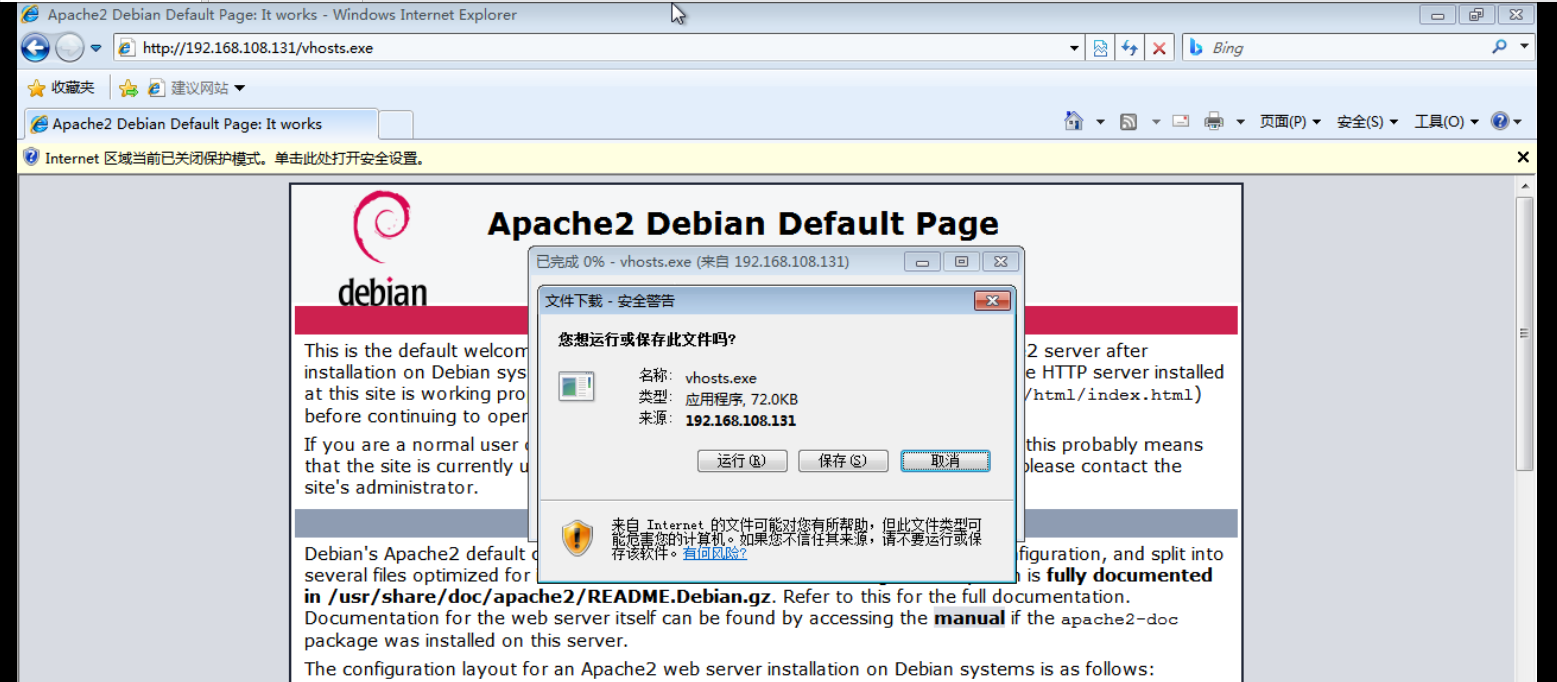Open the 页面(P) menu

click(x=1290, y=122)
